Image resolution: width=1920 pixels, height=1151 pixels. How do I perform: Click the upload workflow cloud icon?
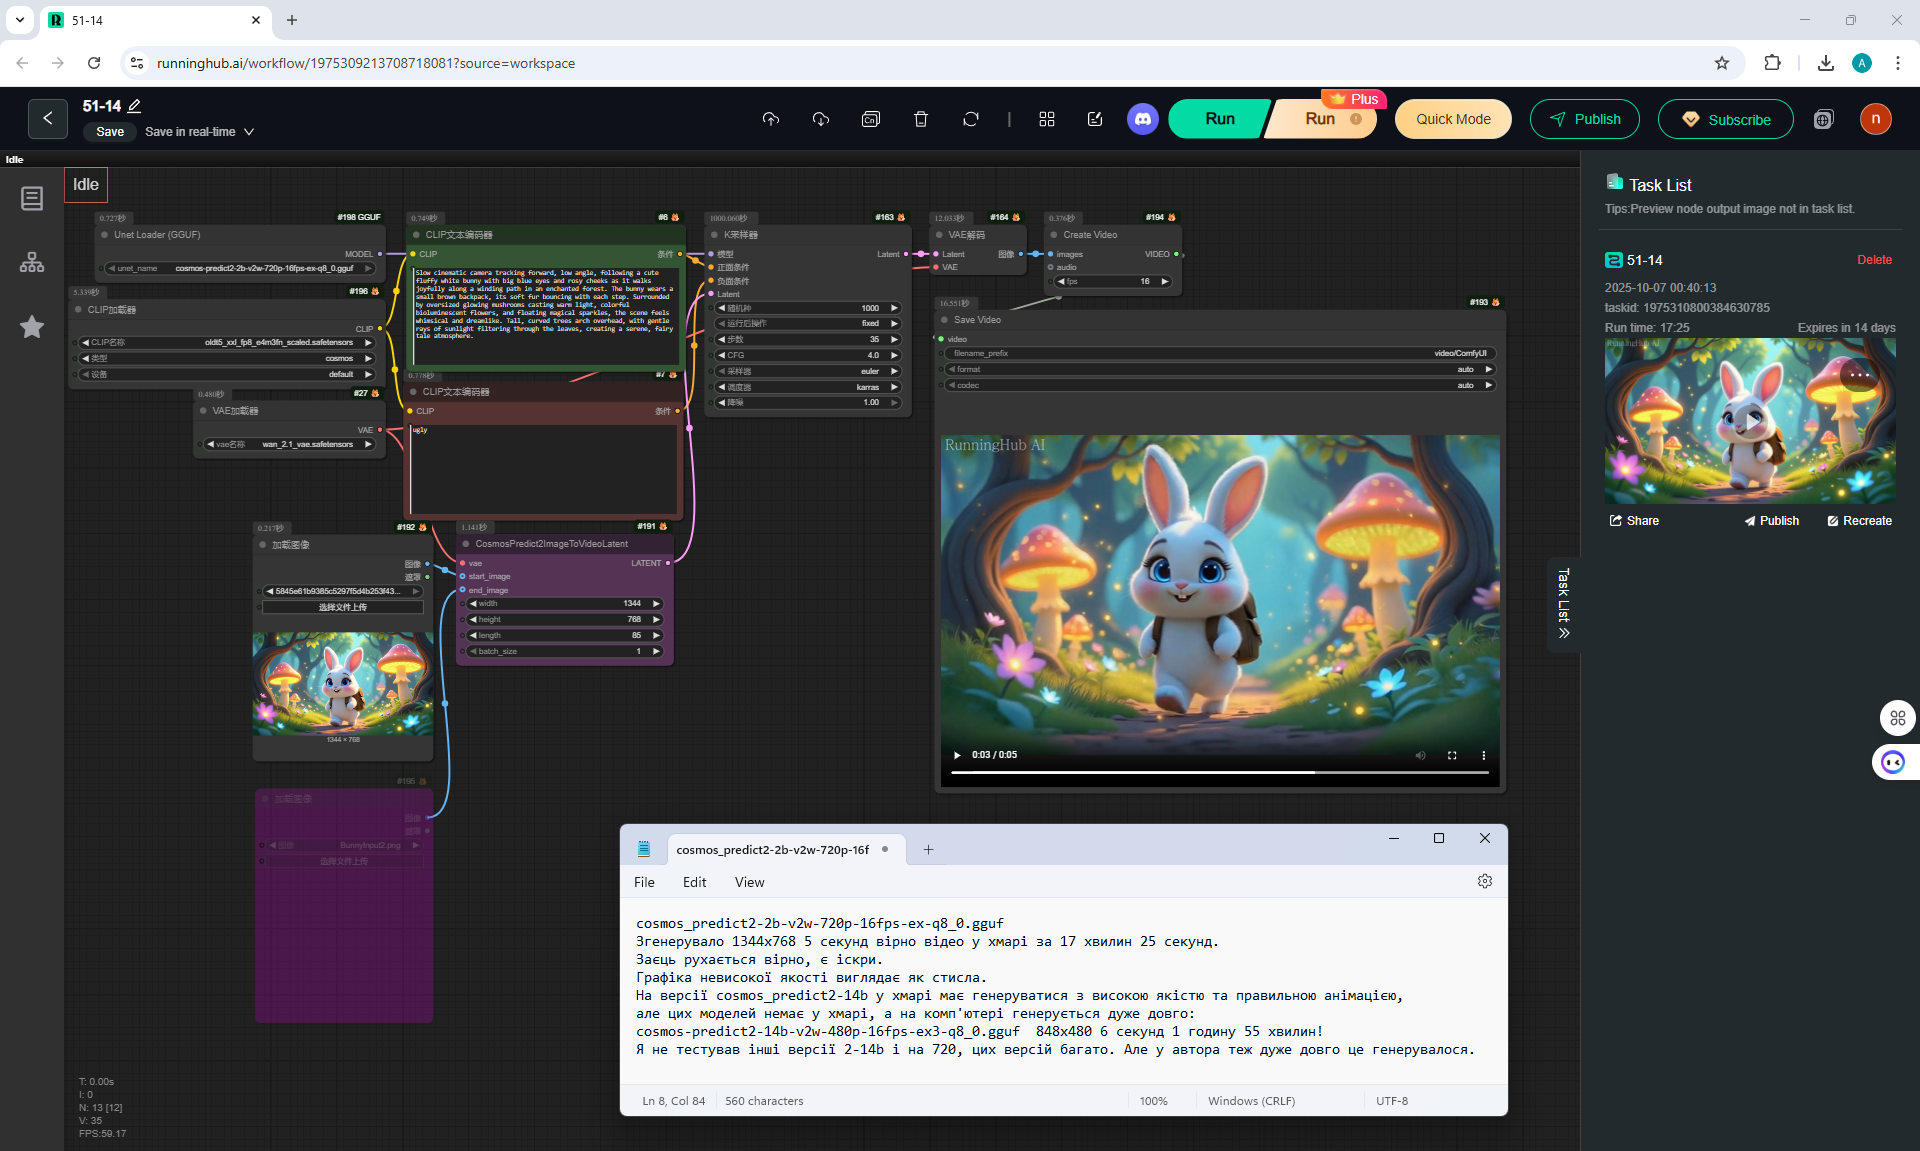tap(770, 119)
